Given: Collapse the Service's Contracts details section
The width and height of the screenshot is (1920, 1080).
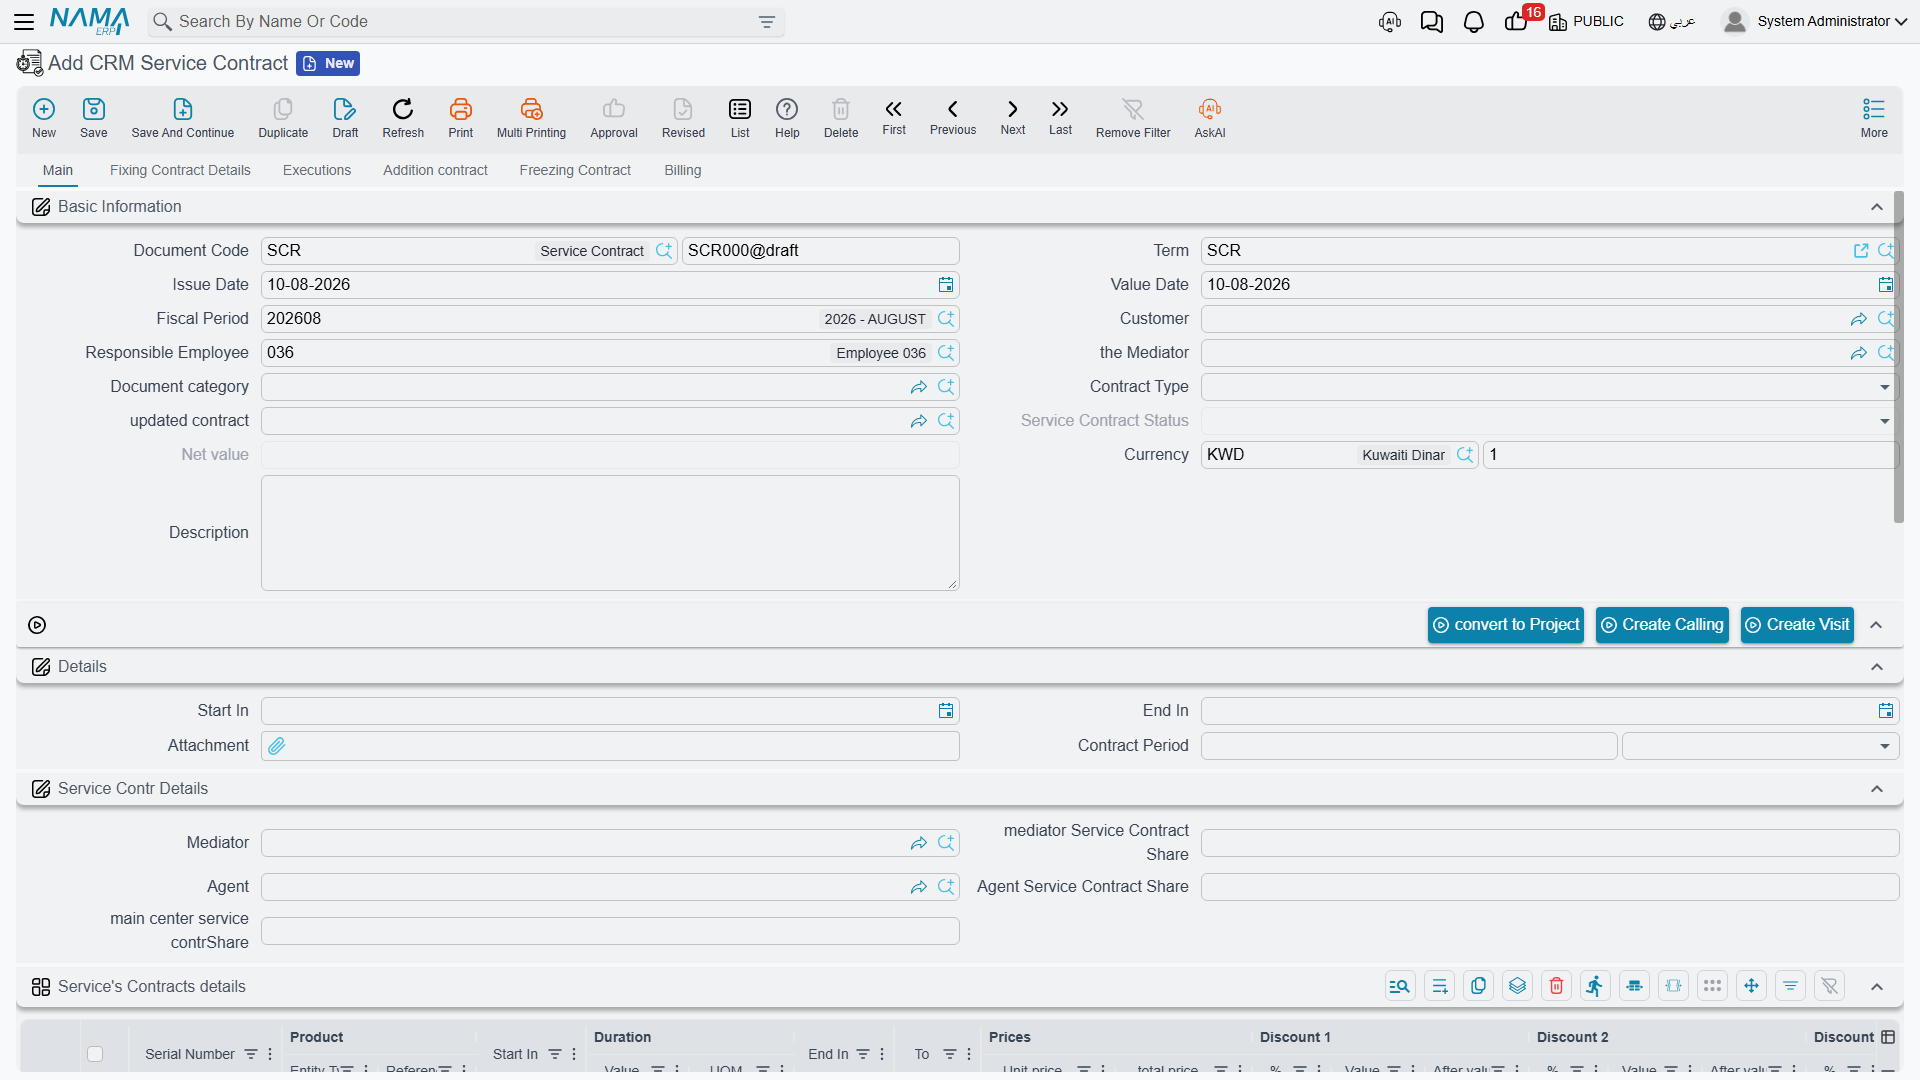Looking at the screenshot, I should [1877, 987].
